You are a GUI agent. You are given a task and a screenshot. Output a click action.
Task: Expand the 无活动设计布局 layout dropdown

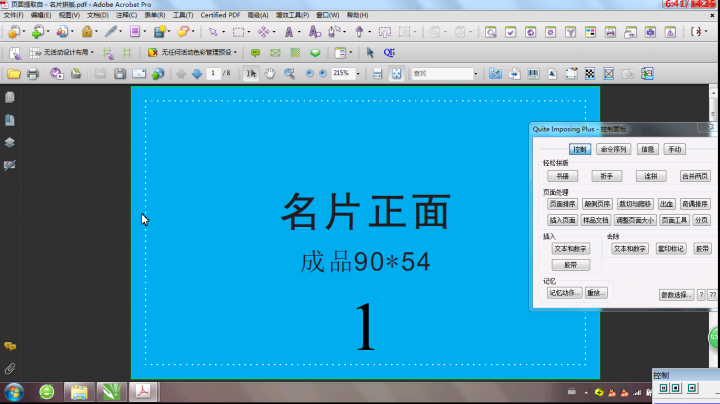[93, 52]
